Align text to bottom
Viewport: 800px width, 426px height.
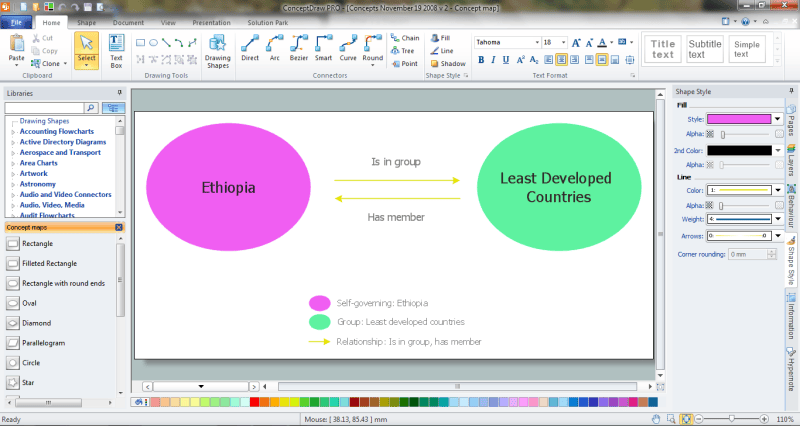tap(615, 60)
